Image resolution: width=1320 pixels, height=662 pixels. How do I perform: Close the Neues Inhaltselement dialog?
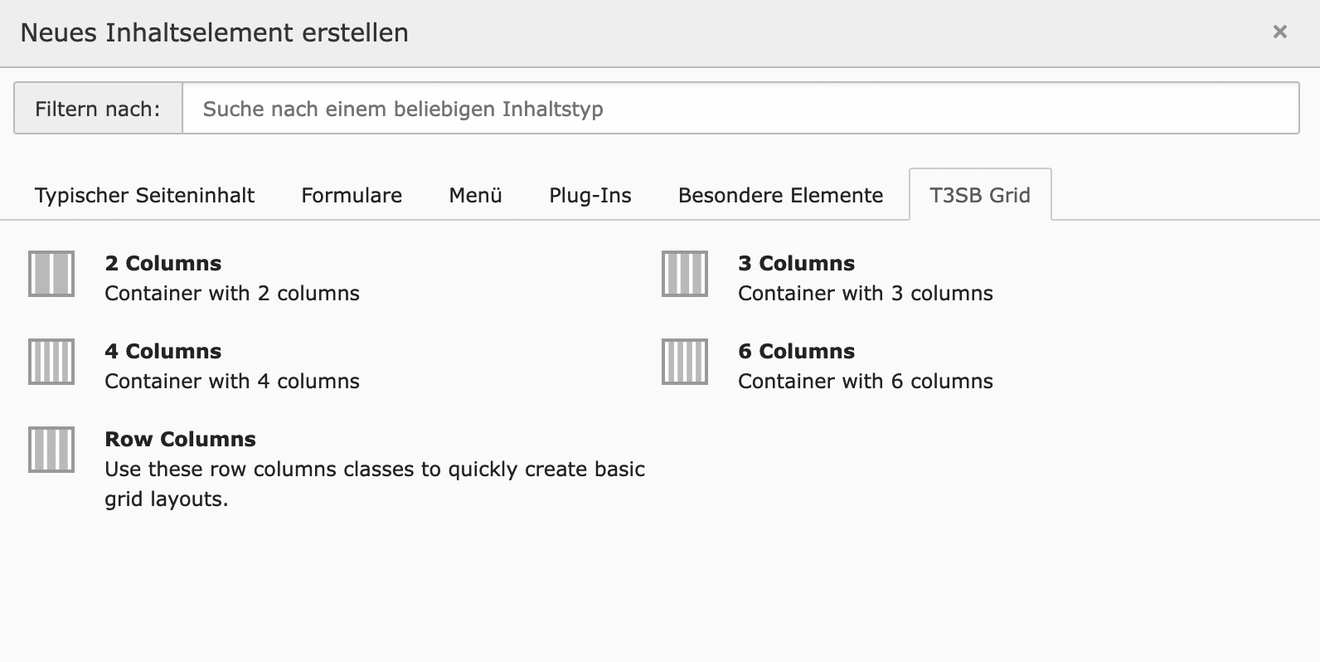(x=1279, y=32)
